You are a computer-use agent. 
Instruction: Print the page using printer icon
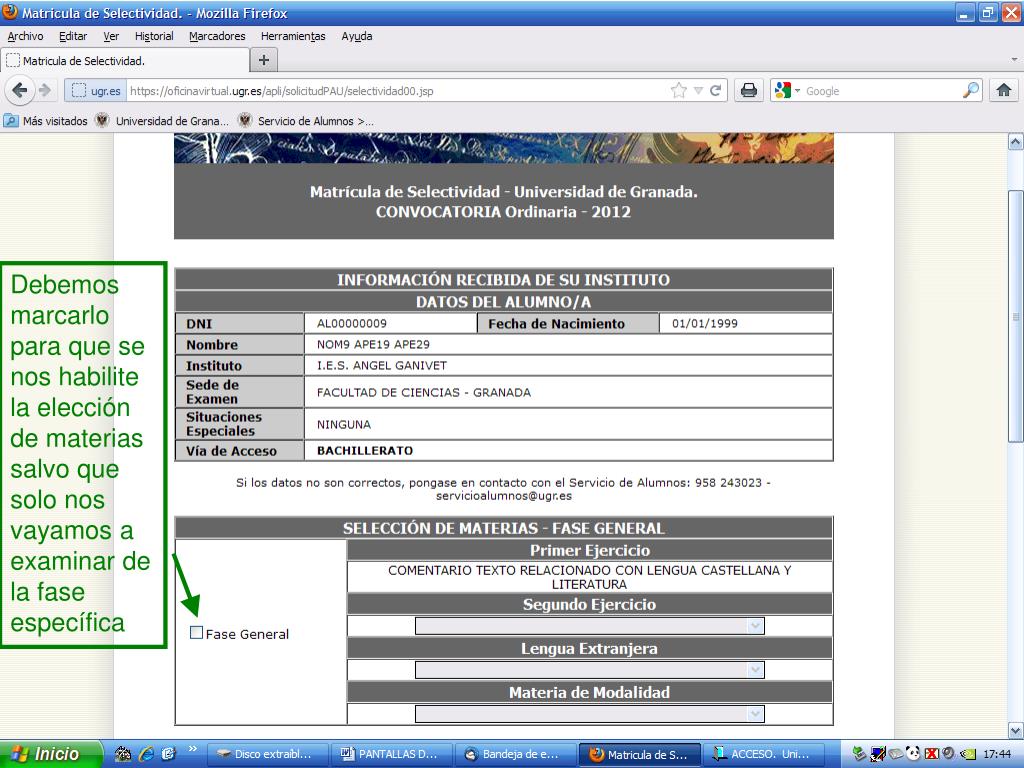pyautogui.click(x=749, y=90)
